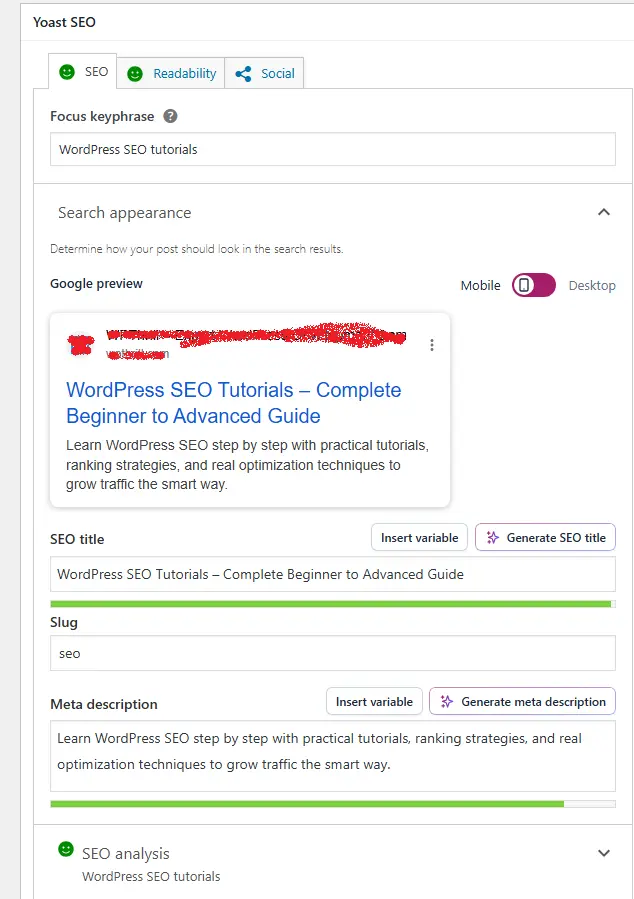Open the three-dot menu in Google preview

click(432, 345)
